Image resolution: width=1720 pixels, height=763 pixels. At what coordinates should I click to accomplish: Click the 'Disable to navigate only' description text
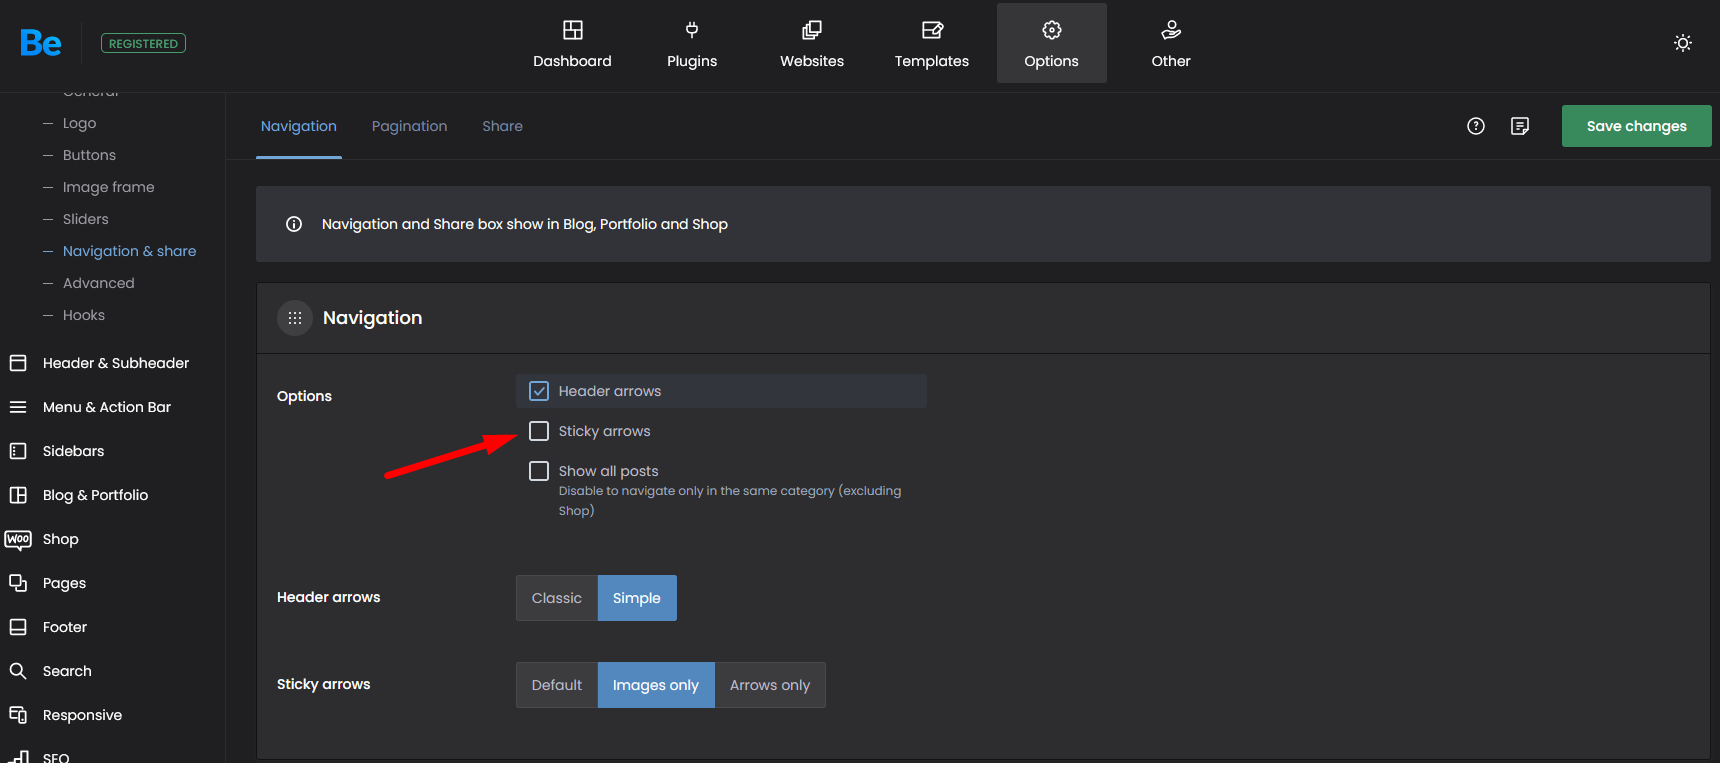click(x=730, y=501)
